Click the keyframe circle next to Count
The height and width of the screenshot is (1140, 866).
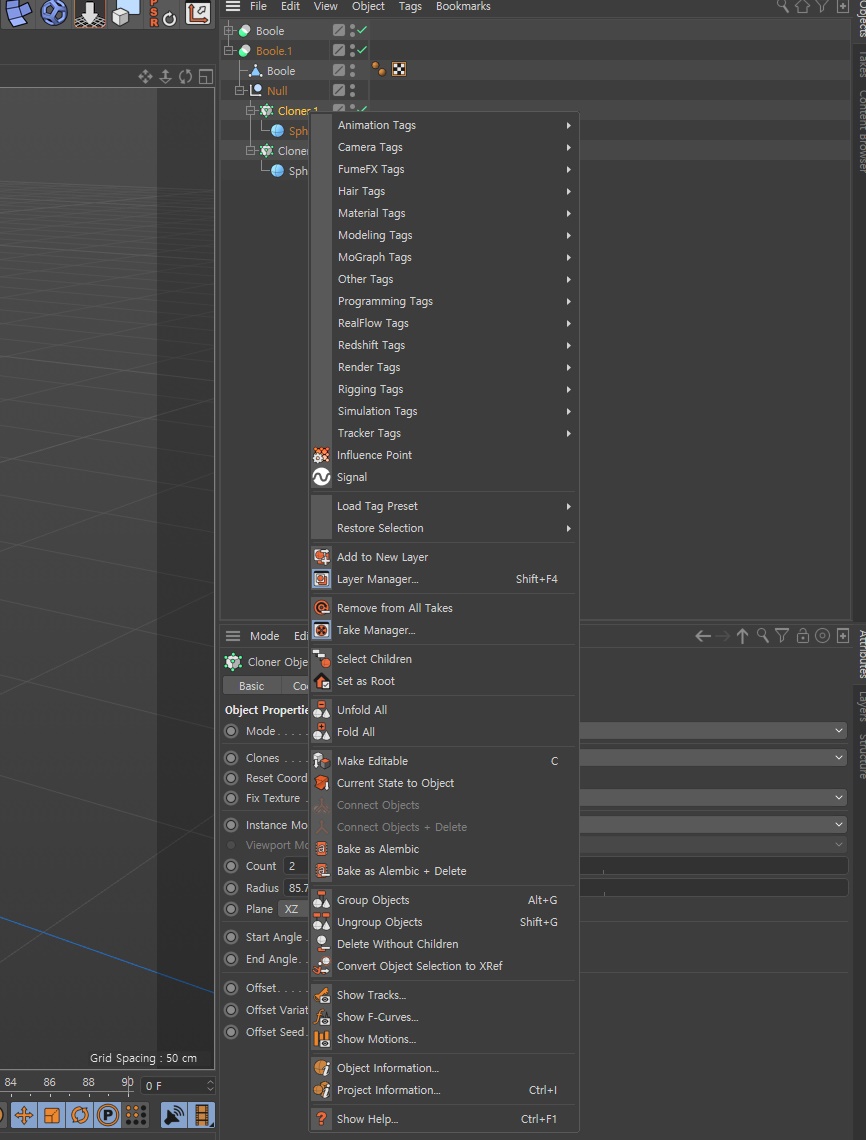[231, 866]
